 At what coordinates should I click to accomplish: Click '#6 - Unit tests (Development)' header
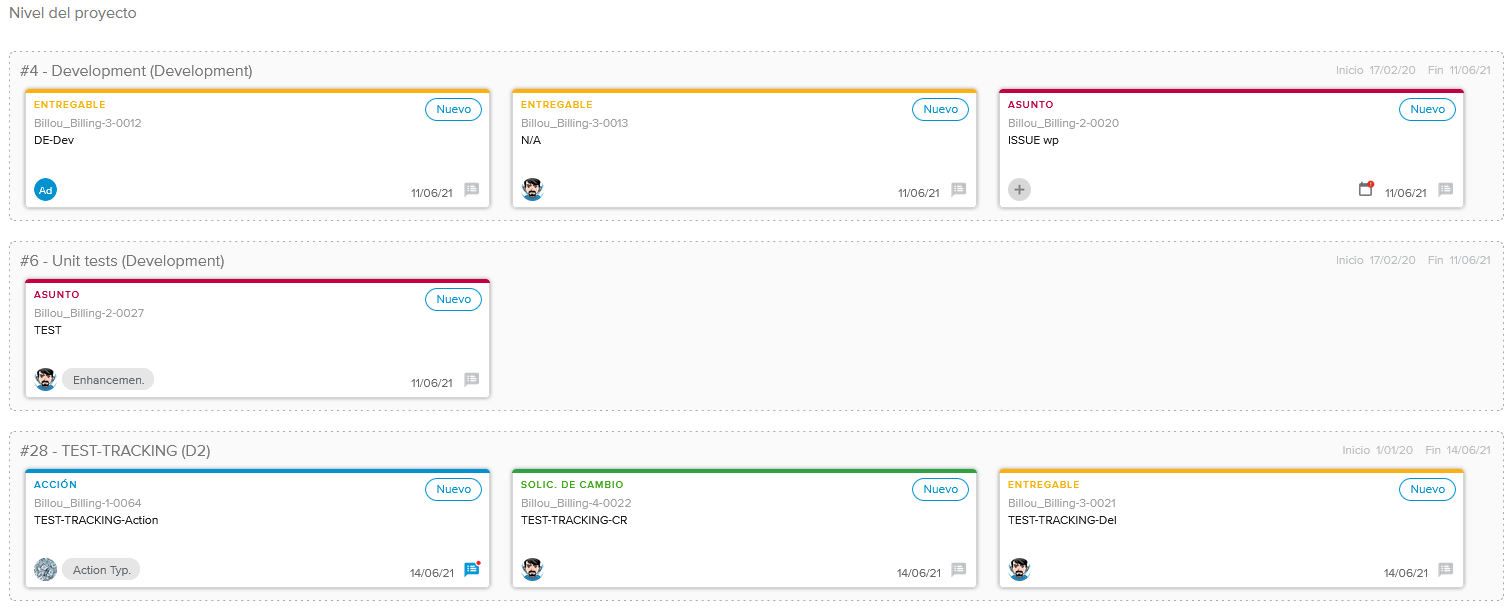pyautogui.click(x=122, y=261)
